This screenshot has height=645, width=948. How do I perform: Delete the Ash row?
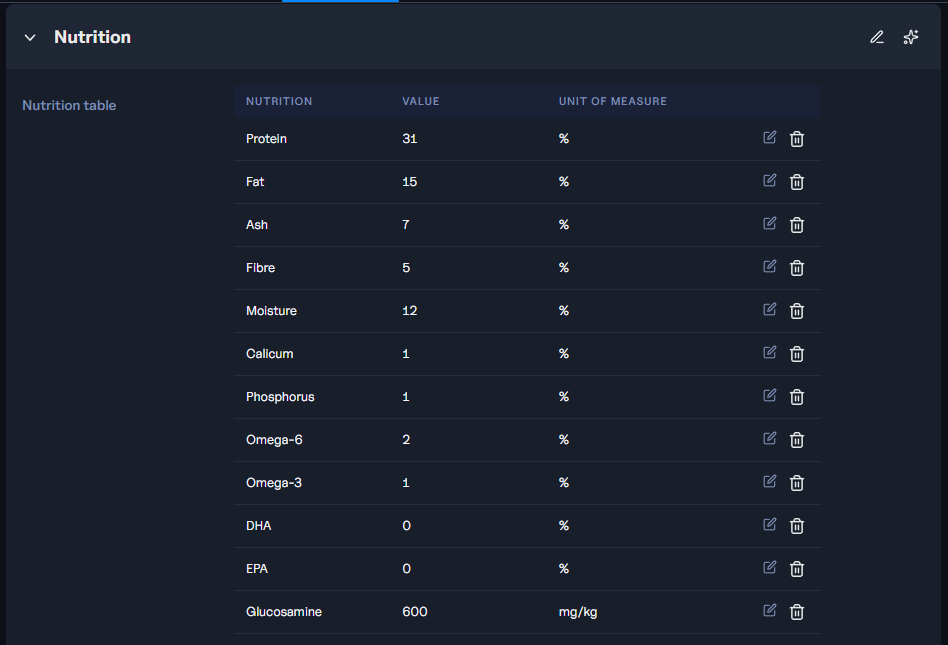coord(797,225)
